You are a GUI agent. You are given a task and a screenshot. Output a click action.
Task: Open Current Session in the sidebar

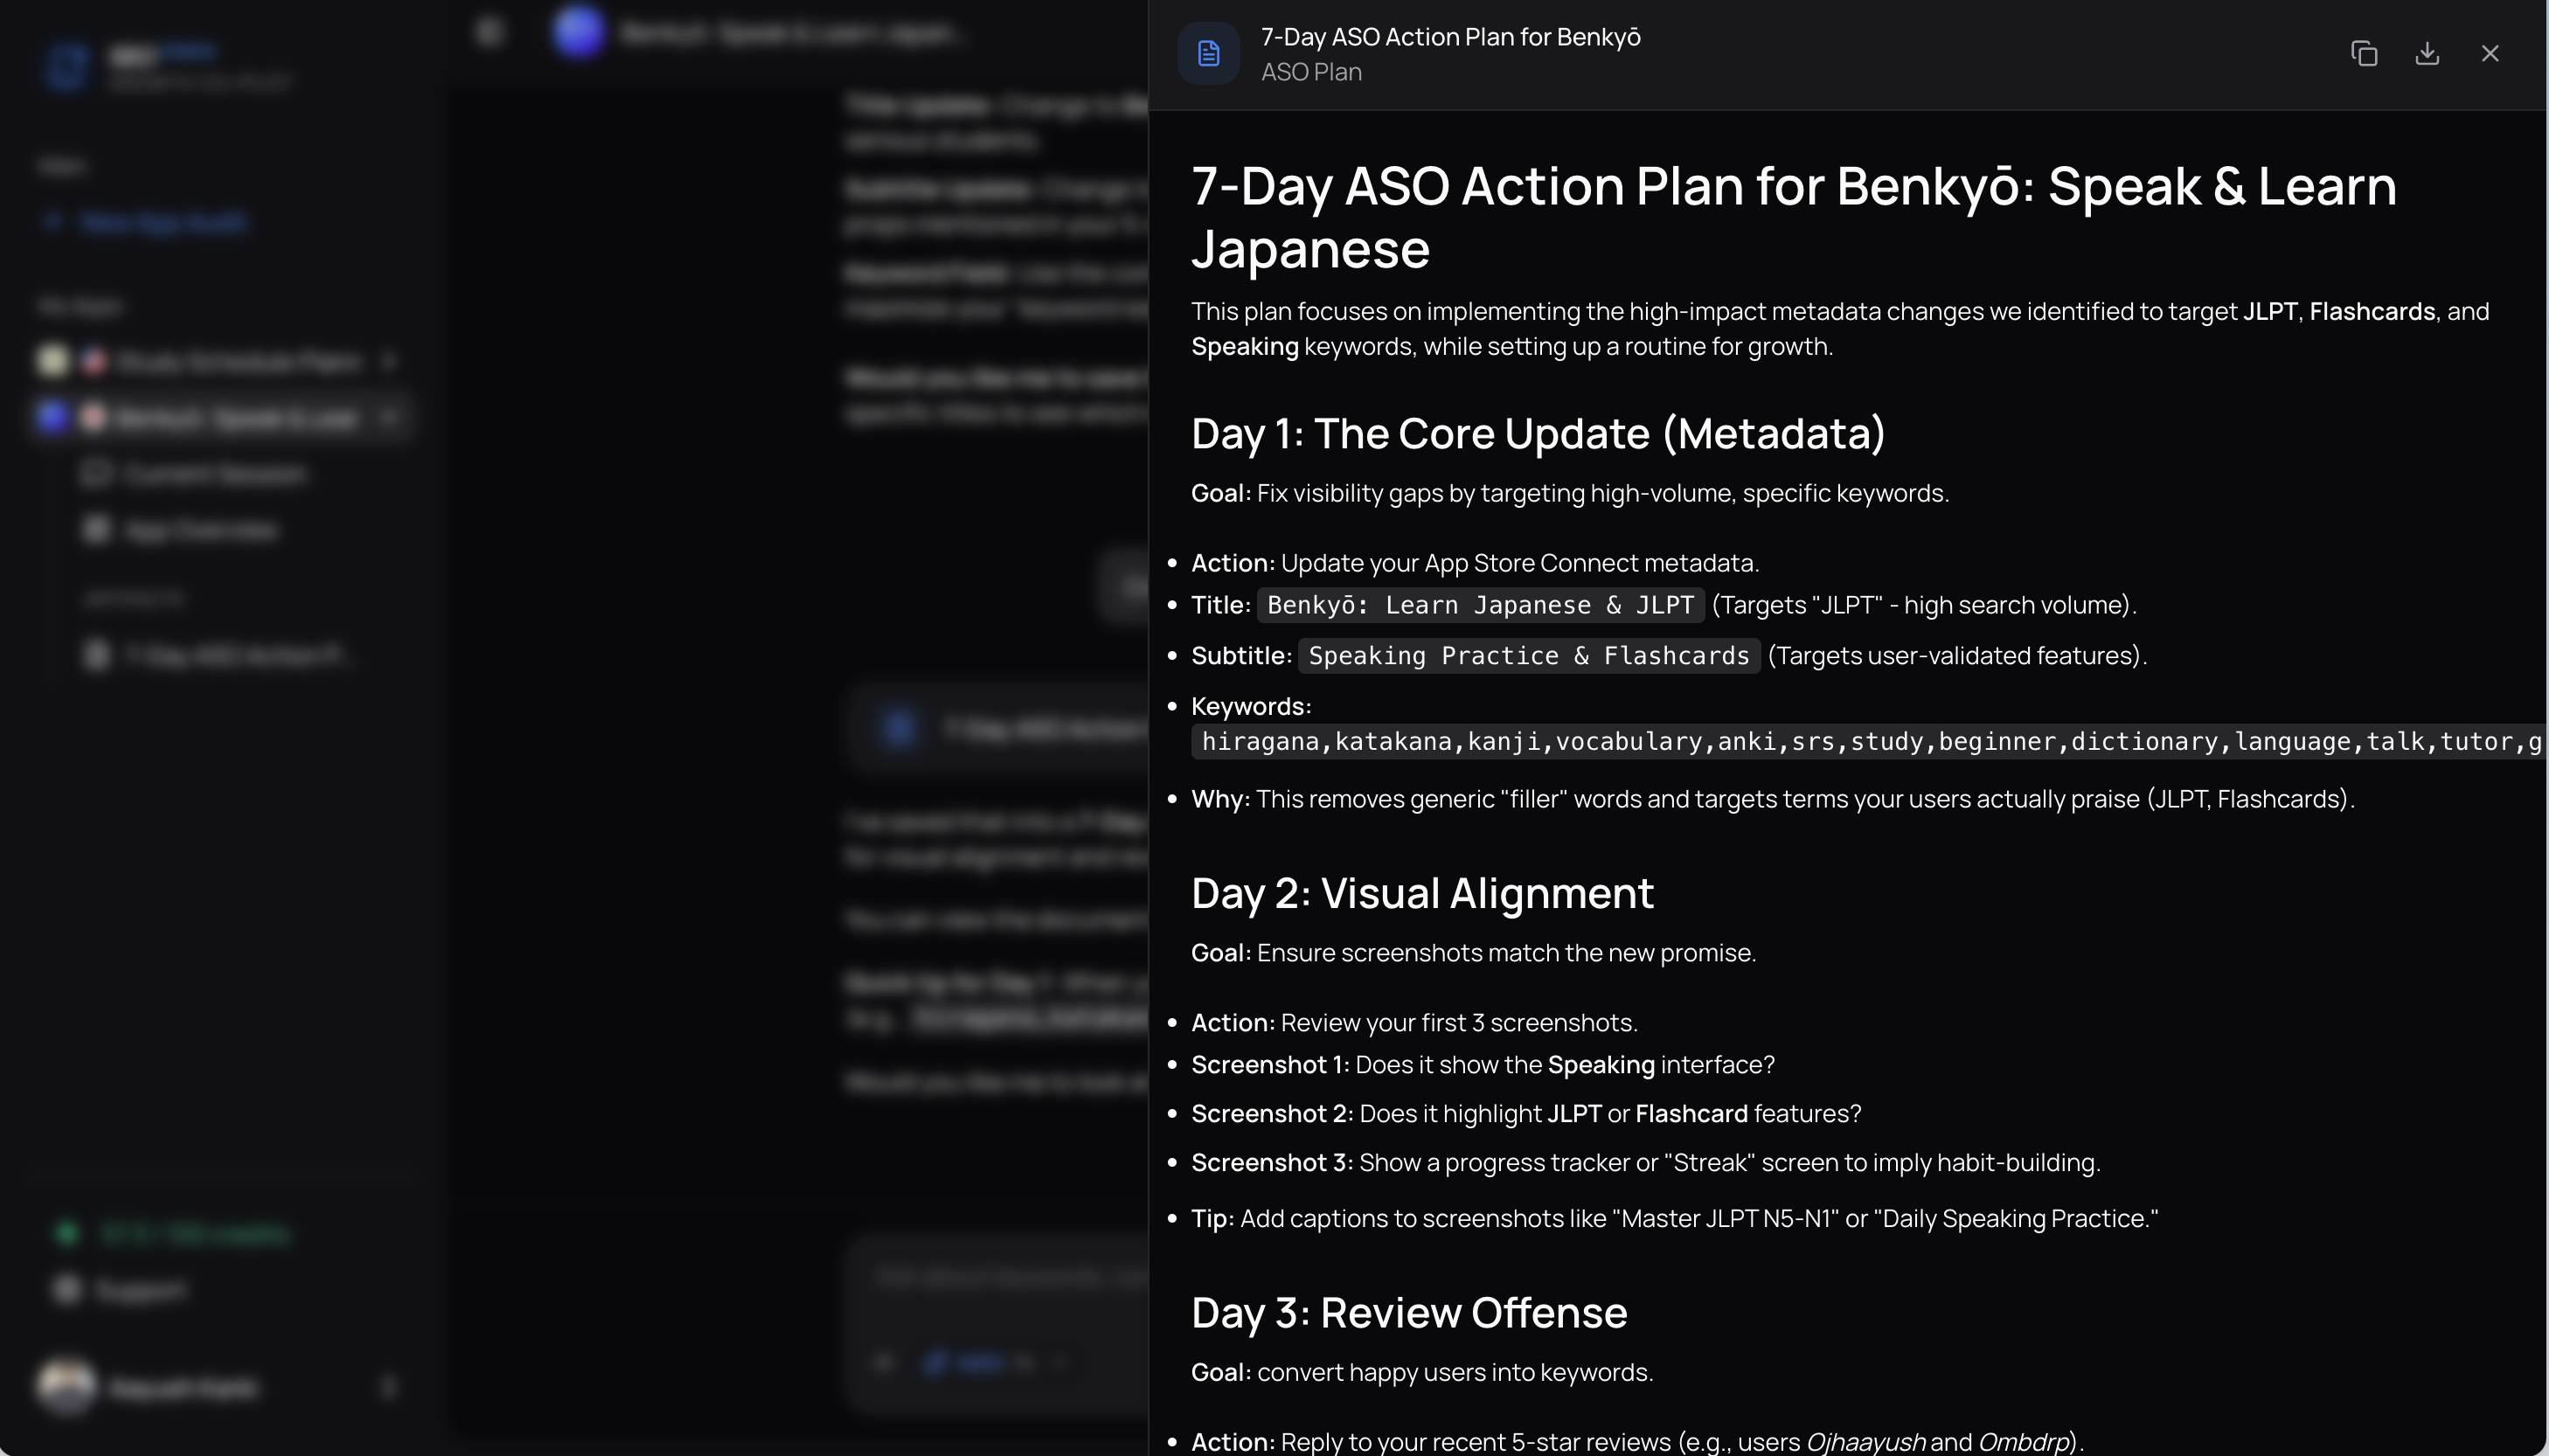215,474
